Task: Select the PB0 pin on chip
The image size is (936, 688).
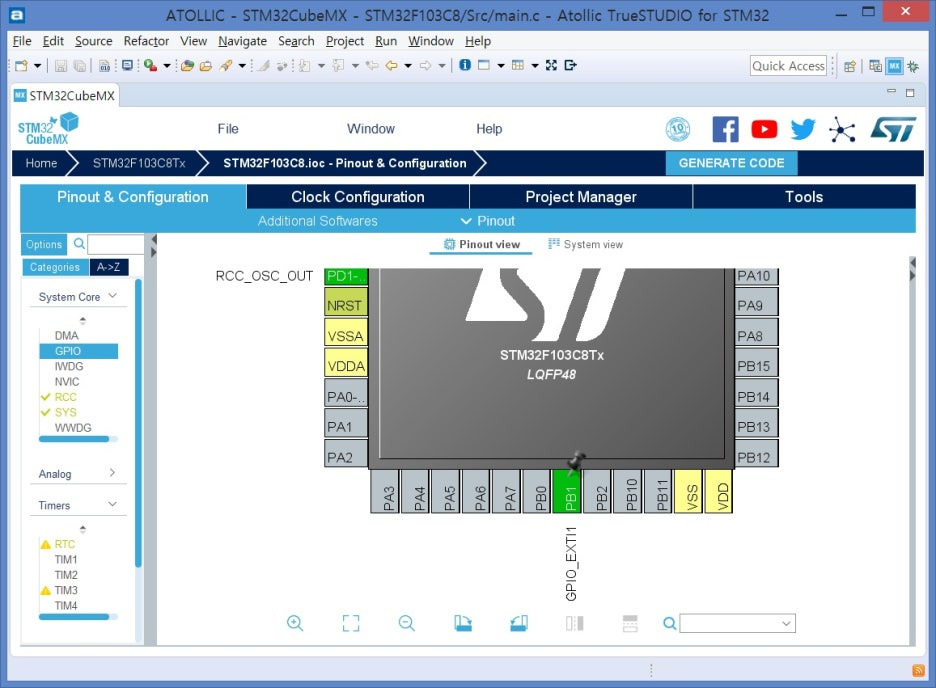Action: (x=537, y=492)
